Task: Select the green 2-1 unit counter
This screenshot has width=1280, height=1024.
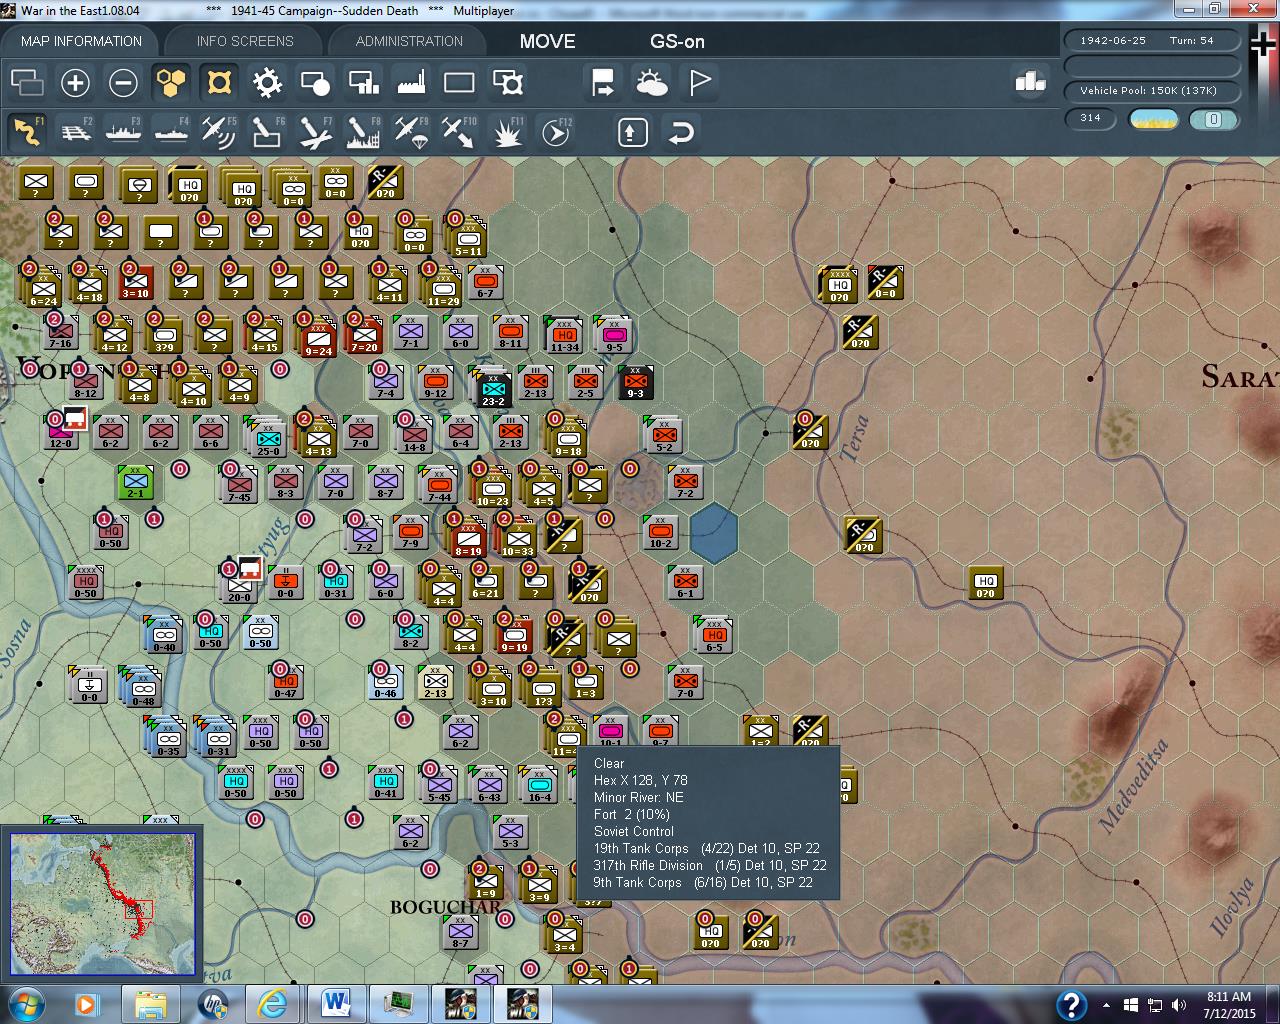Action: 135,483
